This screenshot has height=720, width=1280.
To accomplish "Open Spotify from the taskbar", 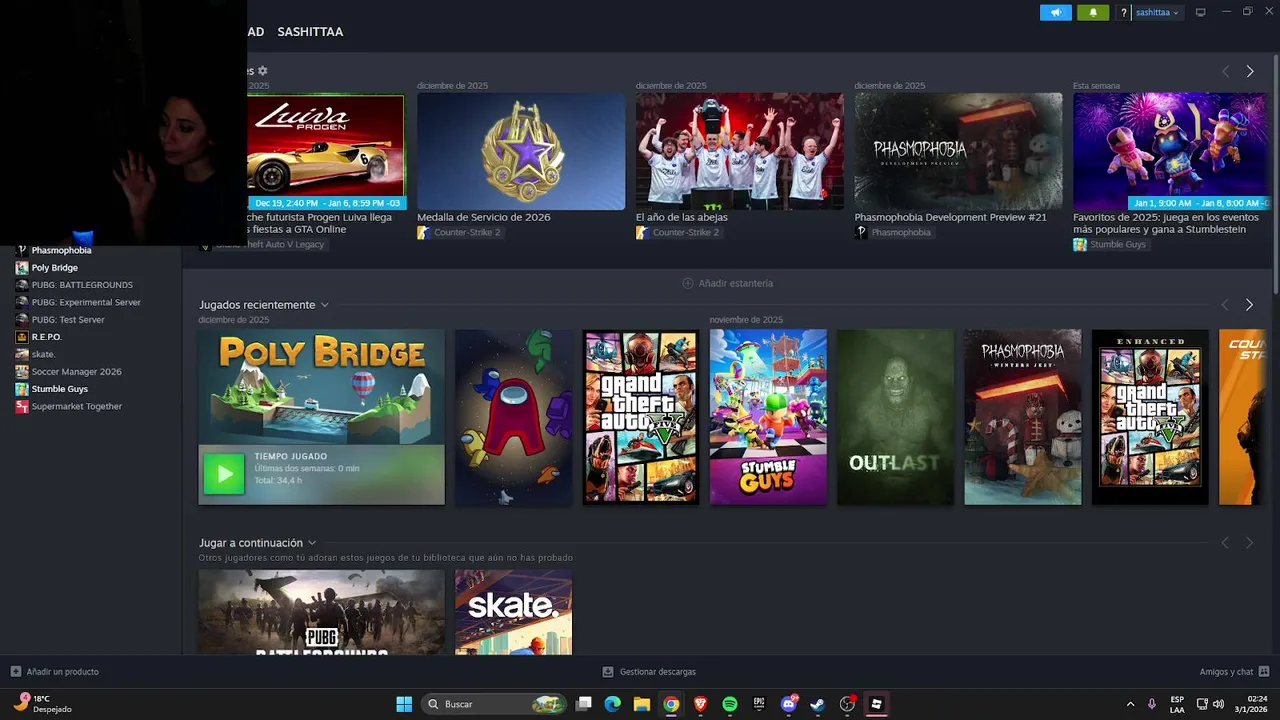I will 730,704.
